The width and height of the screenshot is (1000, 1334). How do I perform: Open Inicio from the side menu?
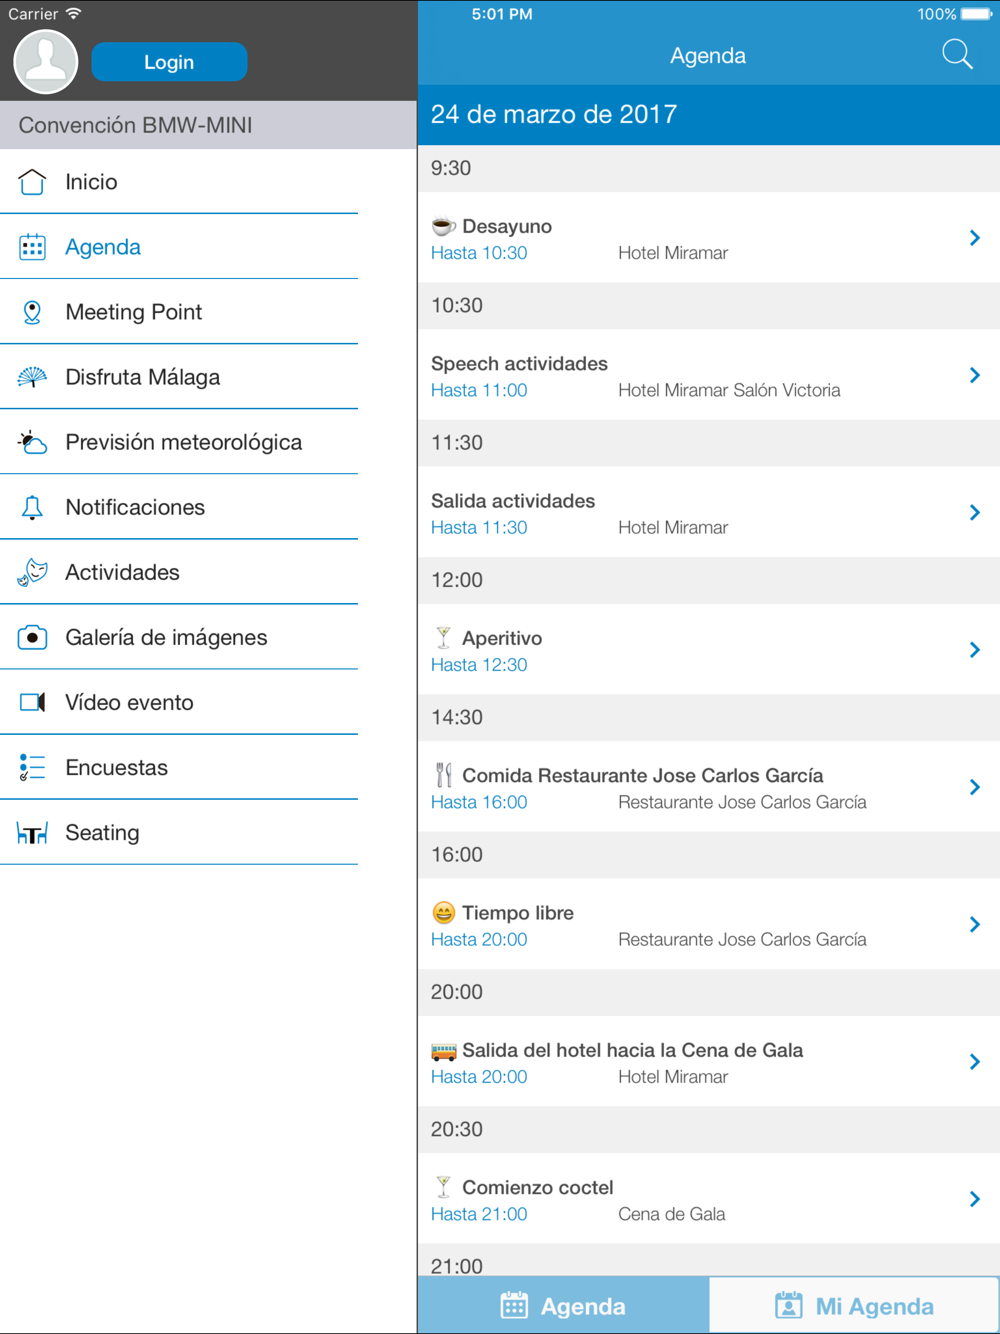[179, 181]
